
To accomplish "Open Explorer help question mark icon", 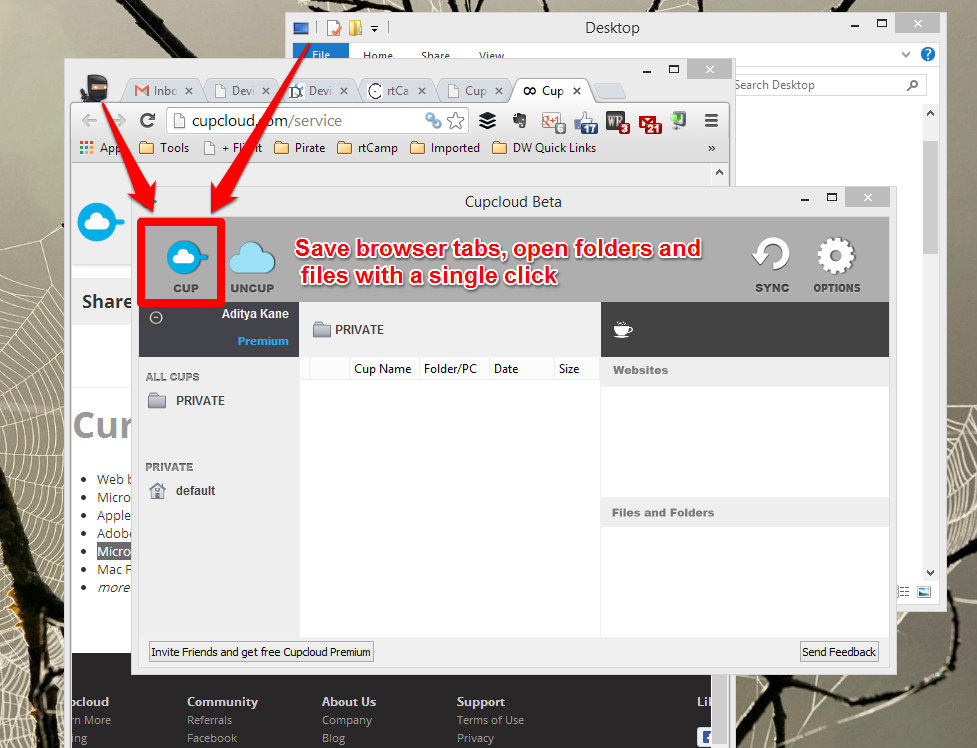I will pos(928,54).
